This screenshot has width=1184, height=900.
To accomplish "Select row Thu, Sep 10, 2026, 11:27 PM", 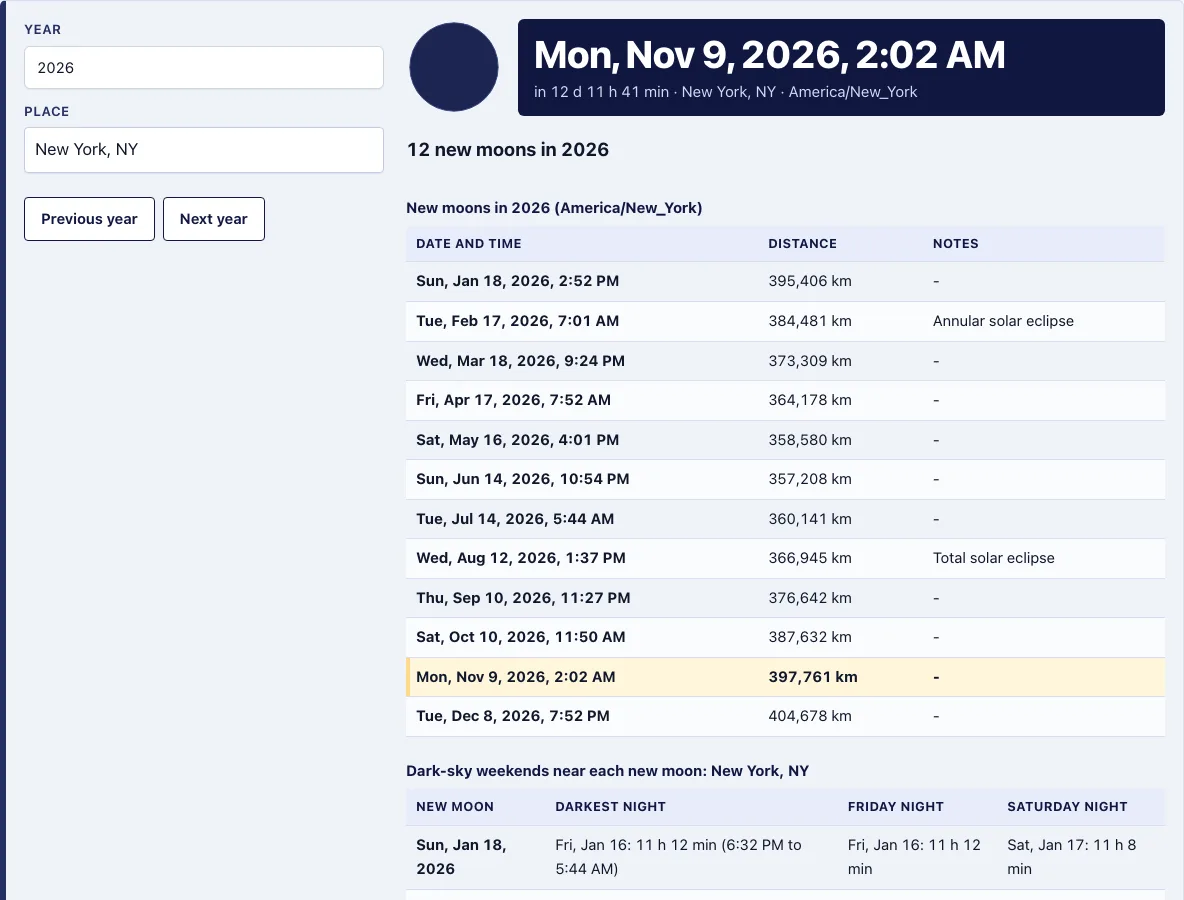I will (785, 598).
